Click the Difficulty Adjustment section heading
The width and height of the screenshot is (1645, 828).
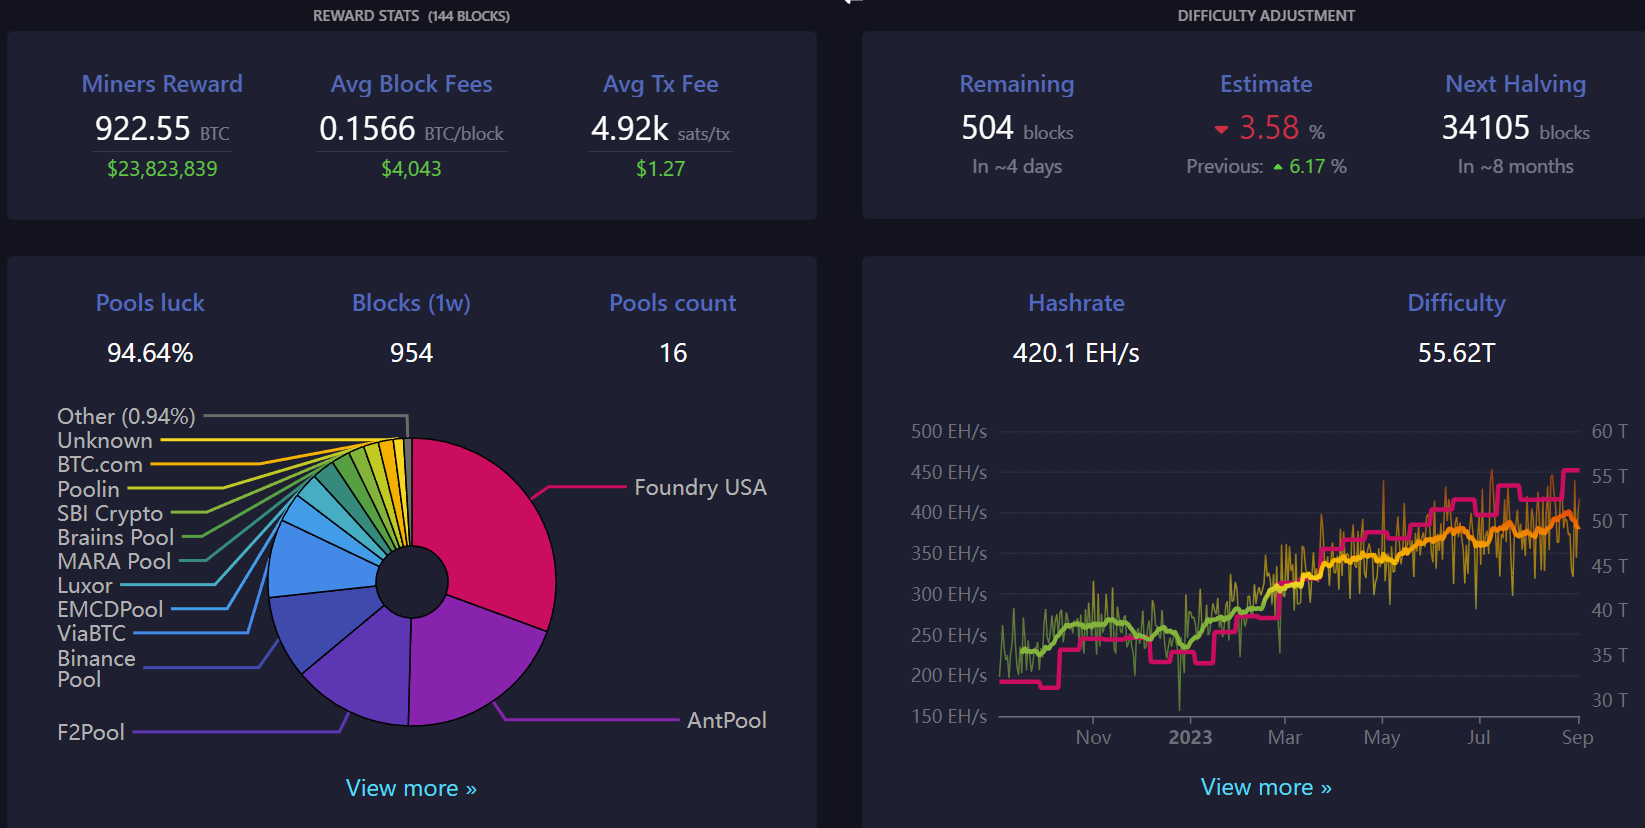tap(1266, 16)
